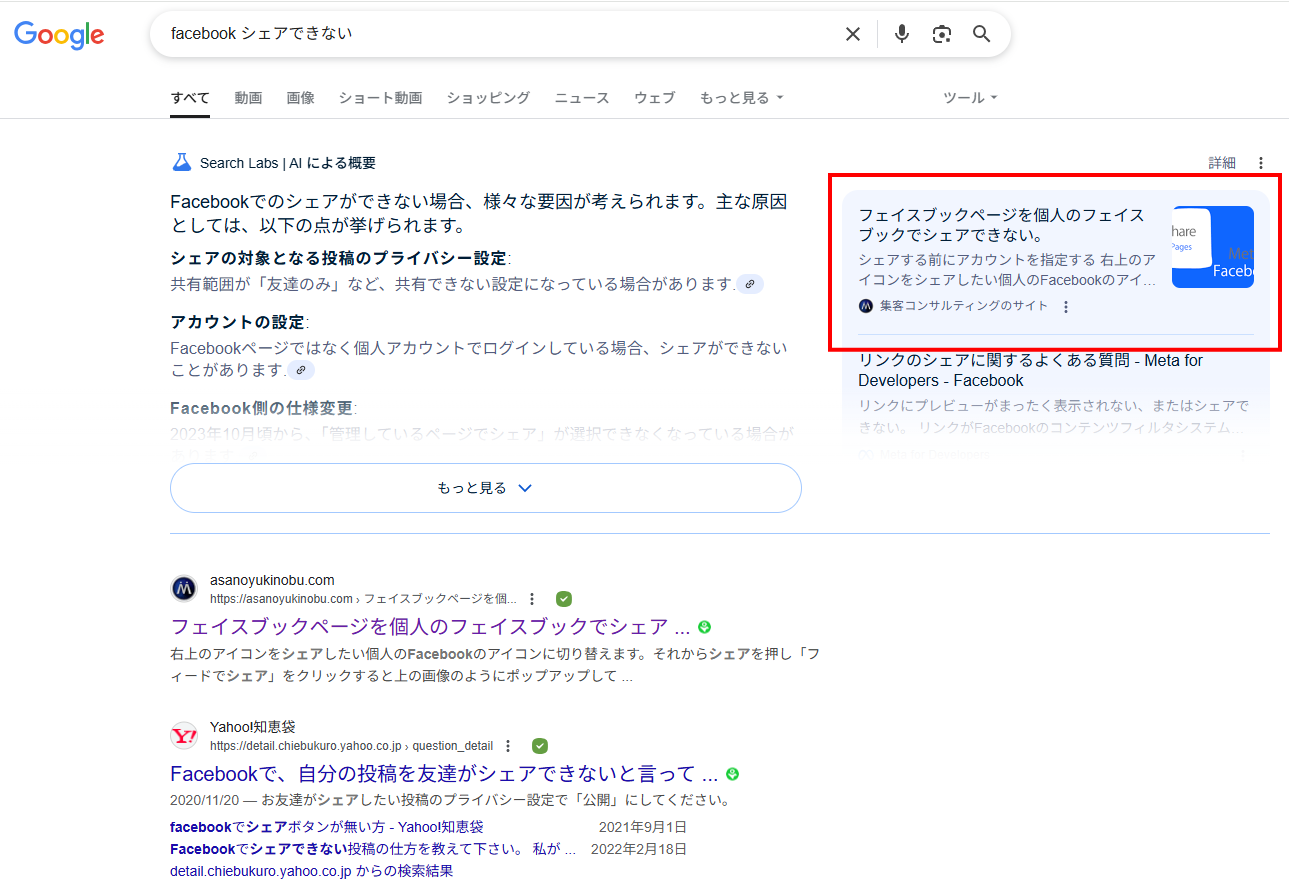Click the date 2021年9月1日
This screenshot has height=893, width=1289.
pos(643,827)
